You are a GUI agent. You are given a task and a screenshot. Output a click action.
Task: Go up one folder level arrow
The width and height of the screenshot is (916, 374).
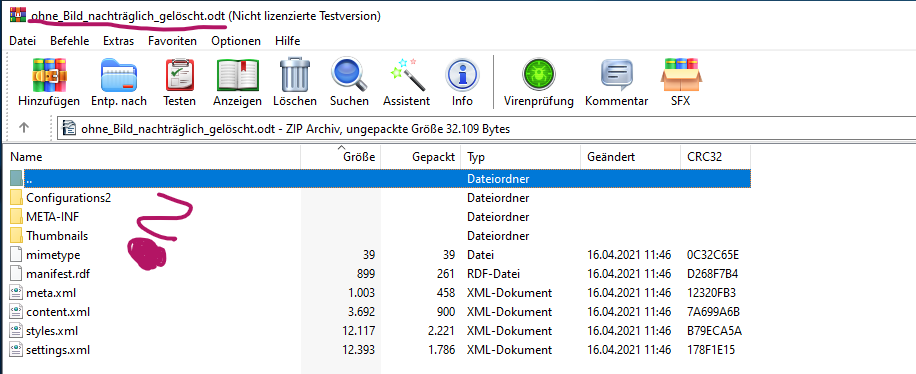point(24,128)
